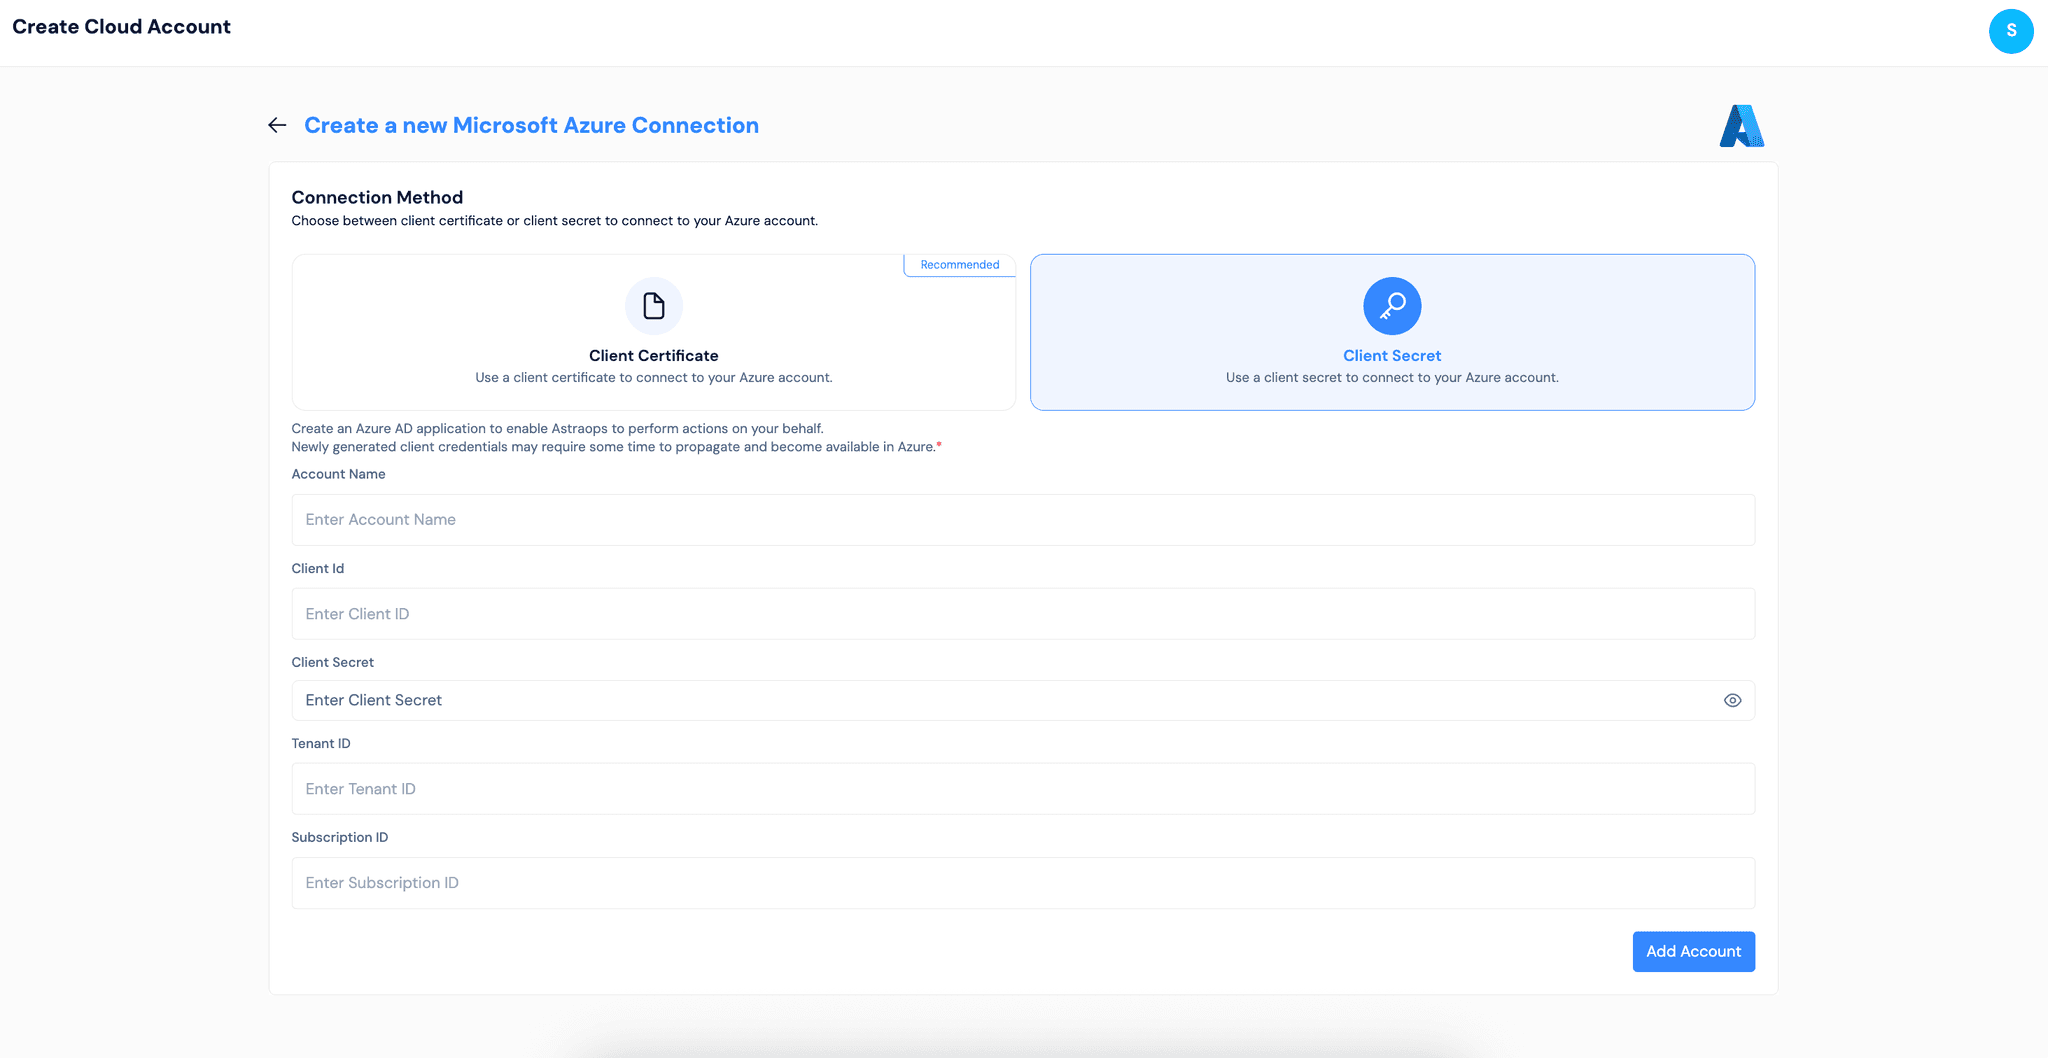Open the user avatar marked S
Screen dimensions: 2048x1058
tap(2012, 31)
